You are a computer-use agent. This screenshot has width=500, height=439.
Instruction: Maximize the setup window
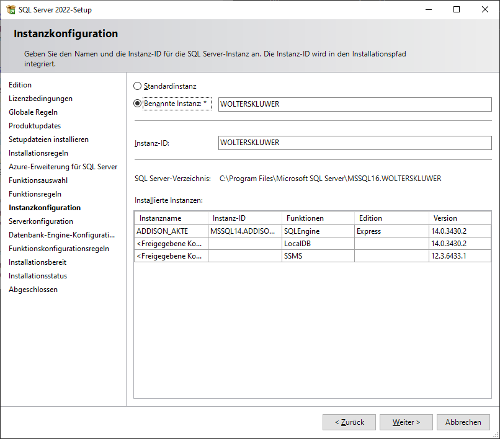pyautogui.click(x=457, y=9)
